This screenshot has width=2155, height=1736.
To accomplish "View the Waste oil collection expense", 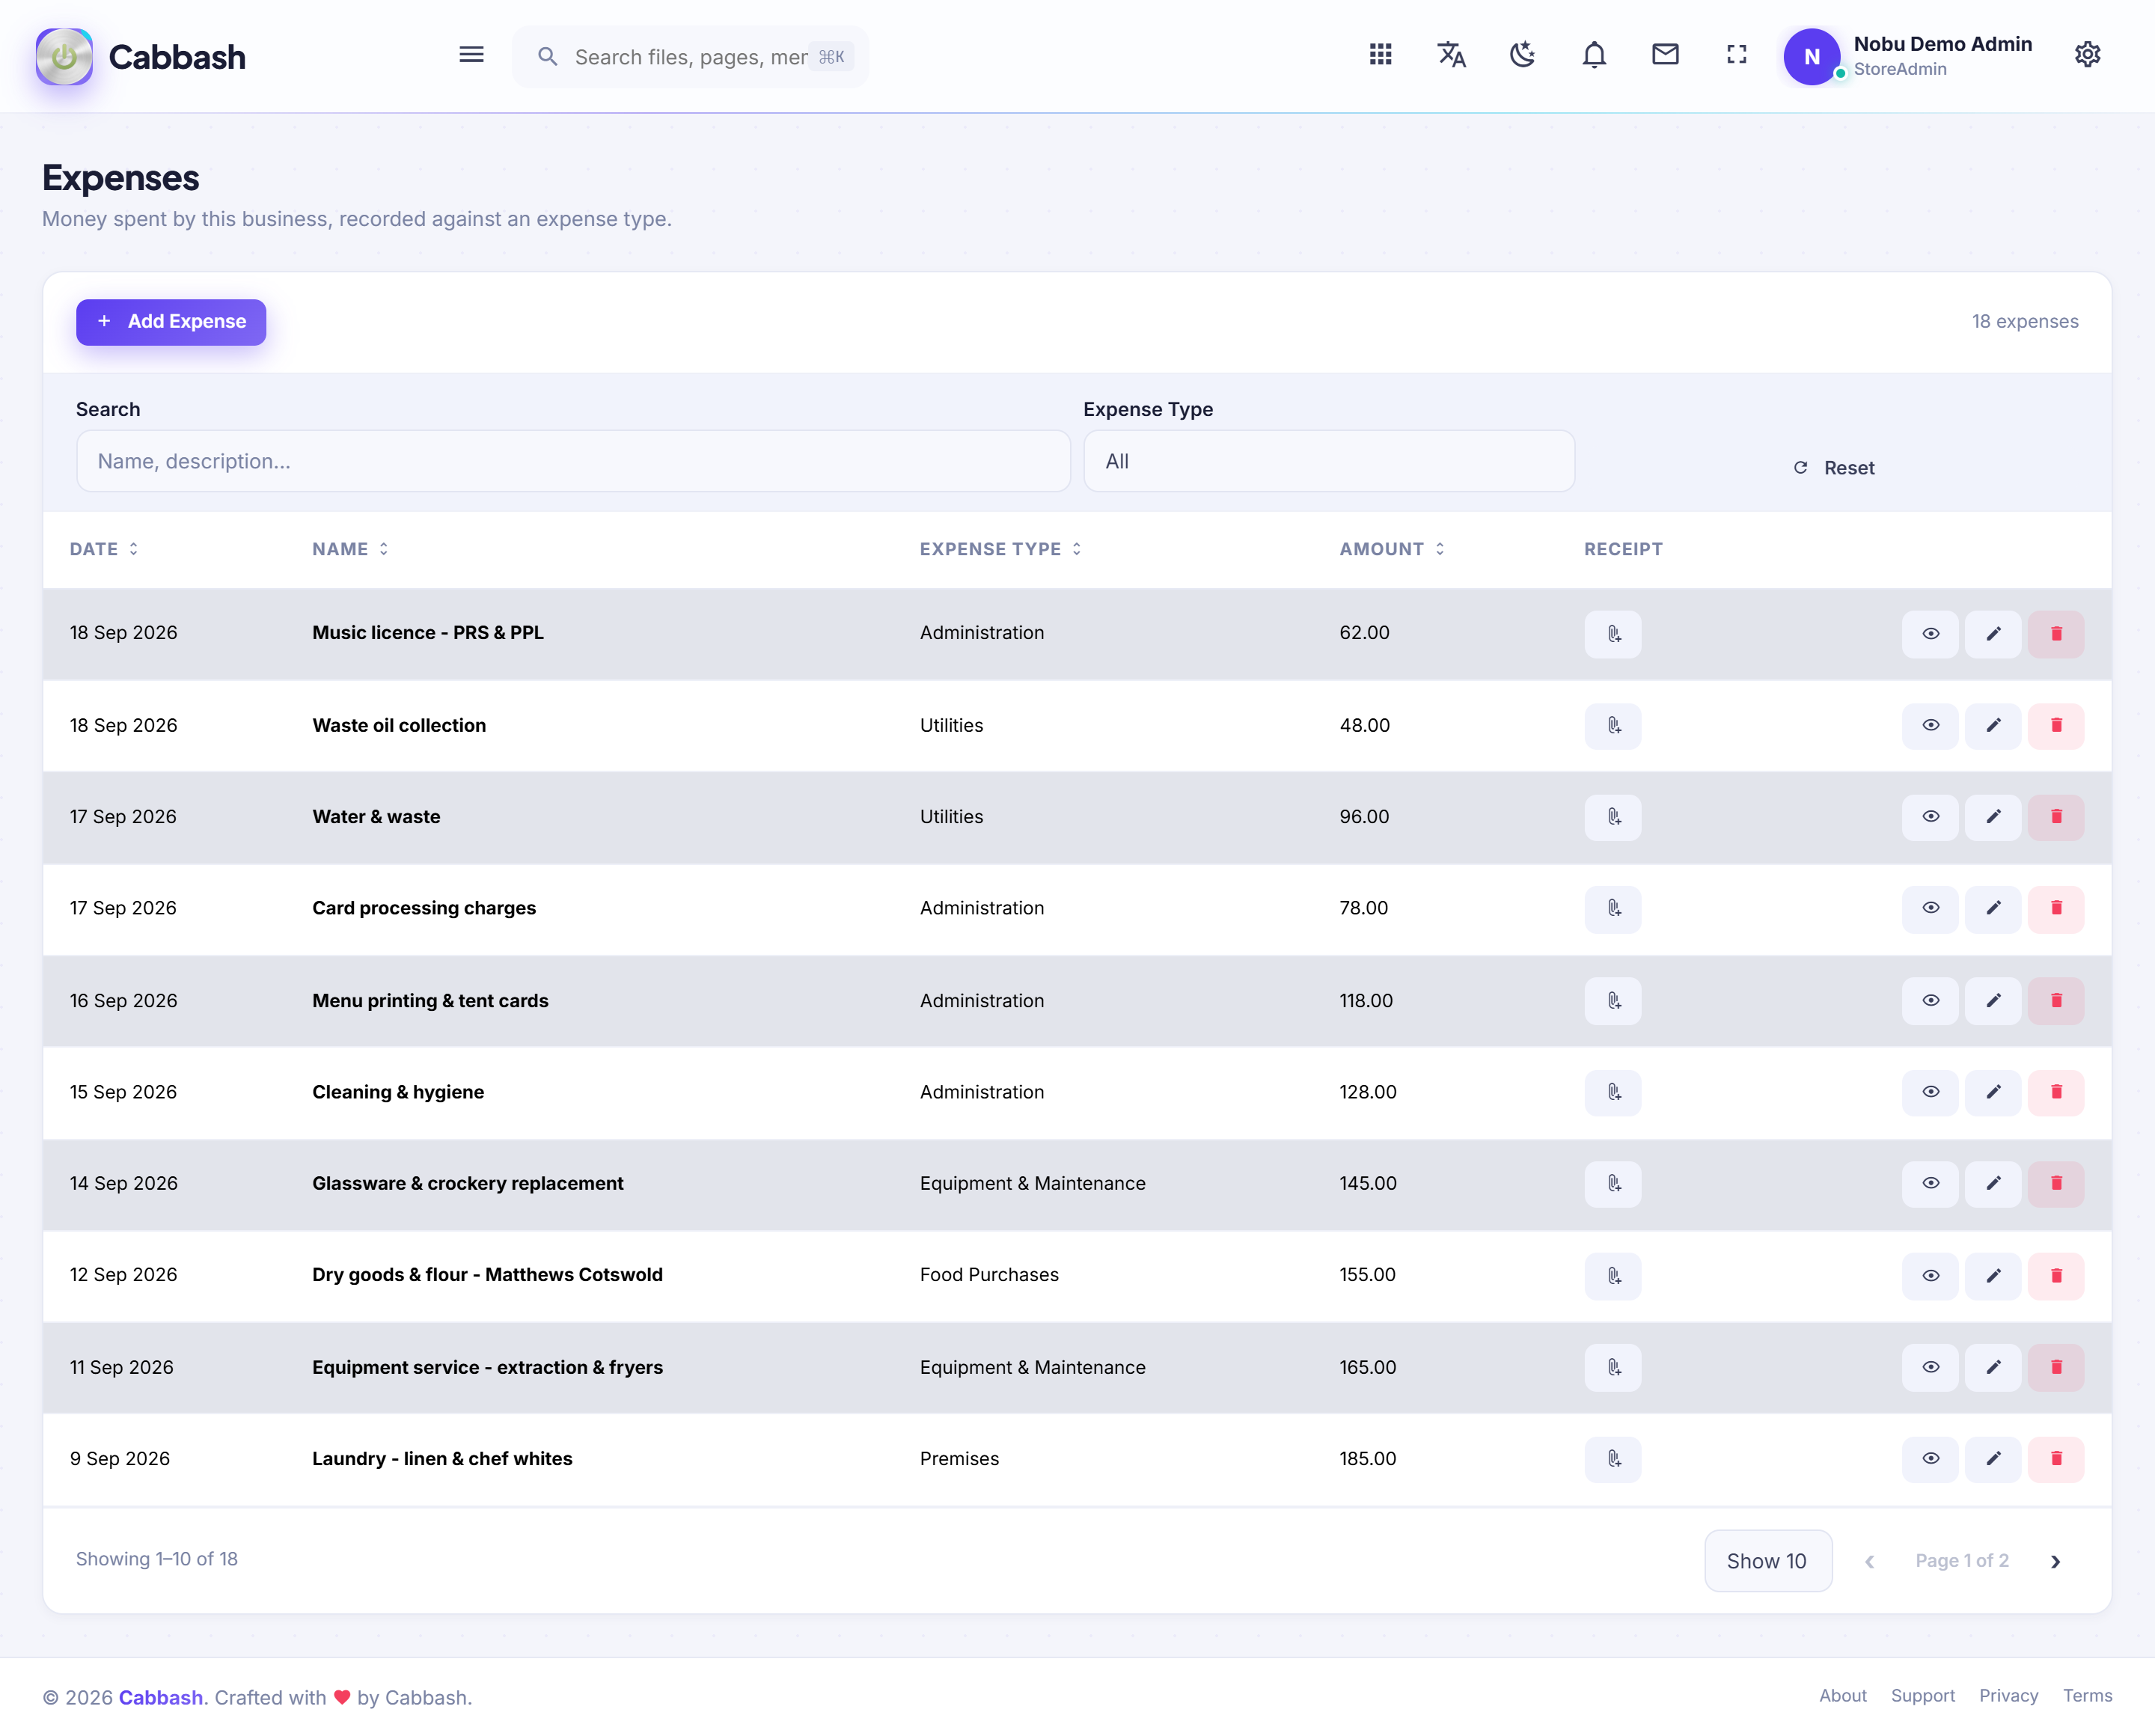I will tap(1930, 726).
